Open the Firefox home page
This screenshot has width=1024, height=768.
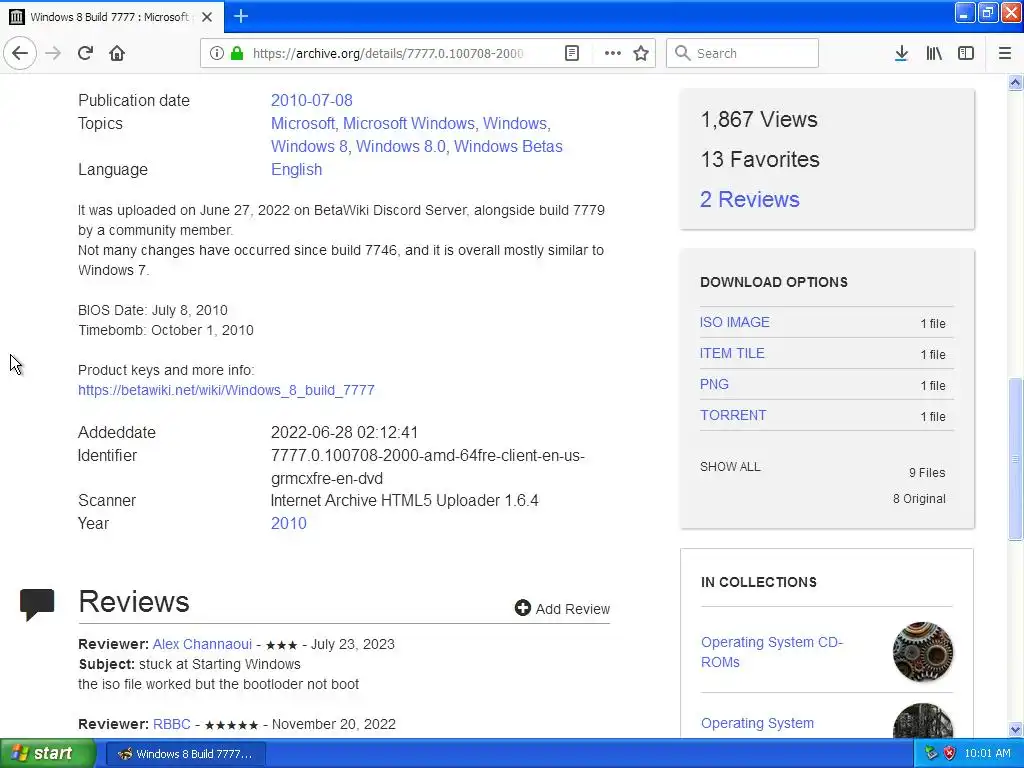tap(117, 53)
